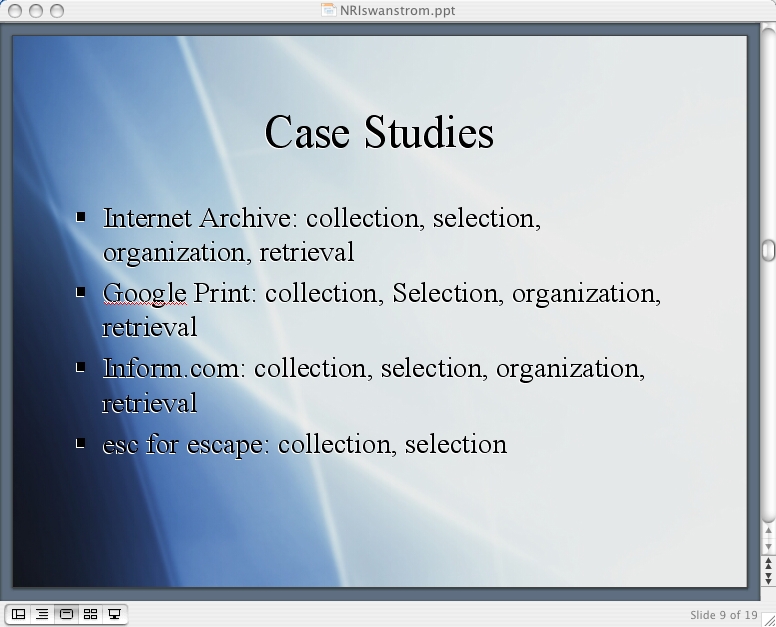The image size is (776, 627).
Task: Click the misspelled word Google
Action: pyautogui.click(x=145, y=294)
